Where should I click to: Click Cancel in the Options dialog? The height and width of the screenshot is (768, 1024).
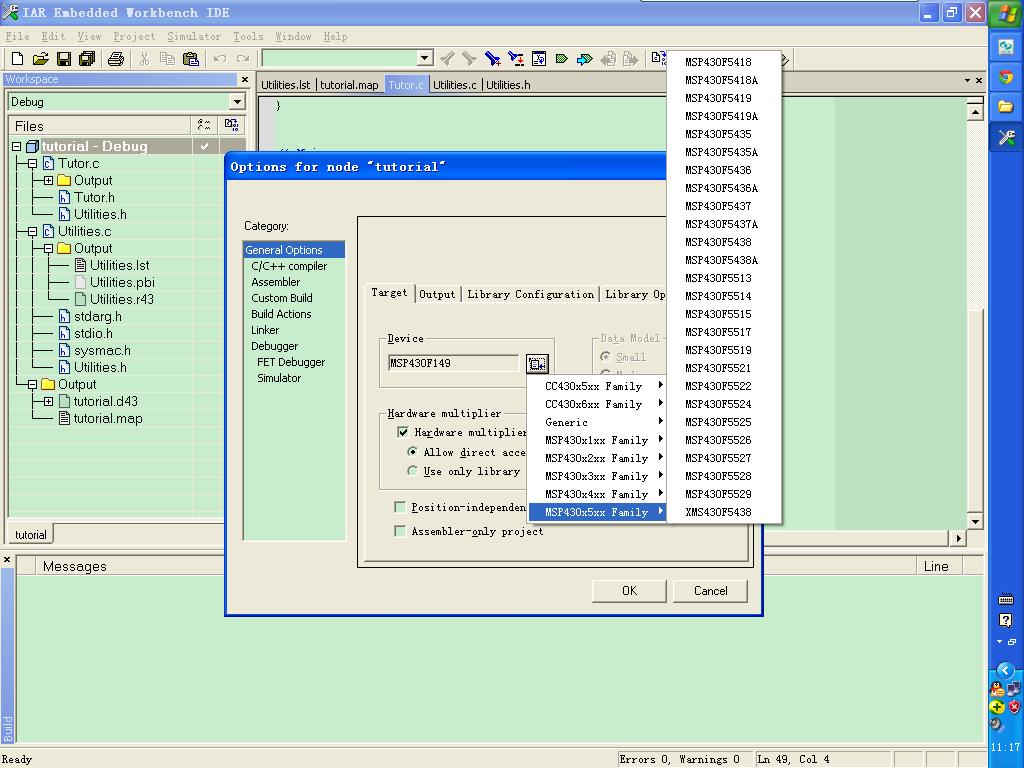[711, 591]
